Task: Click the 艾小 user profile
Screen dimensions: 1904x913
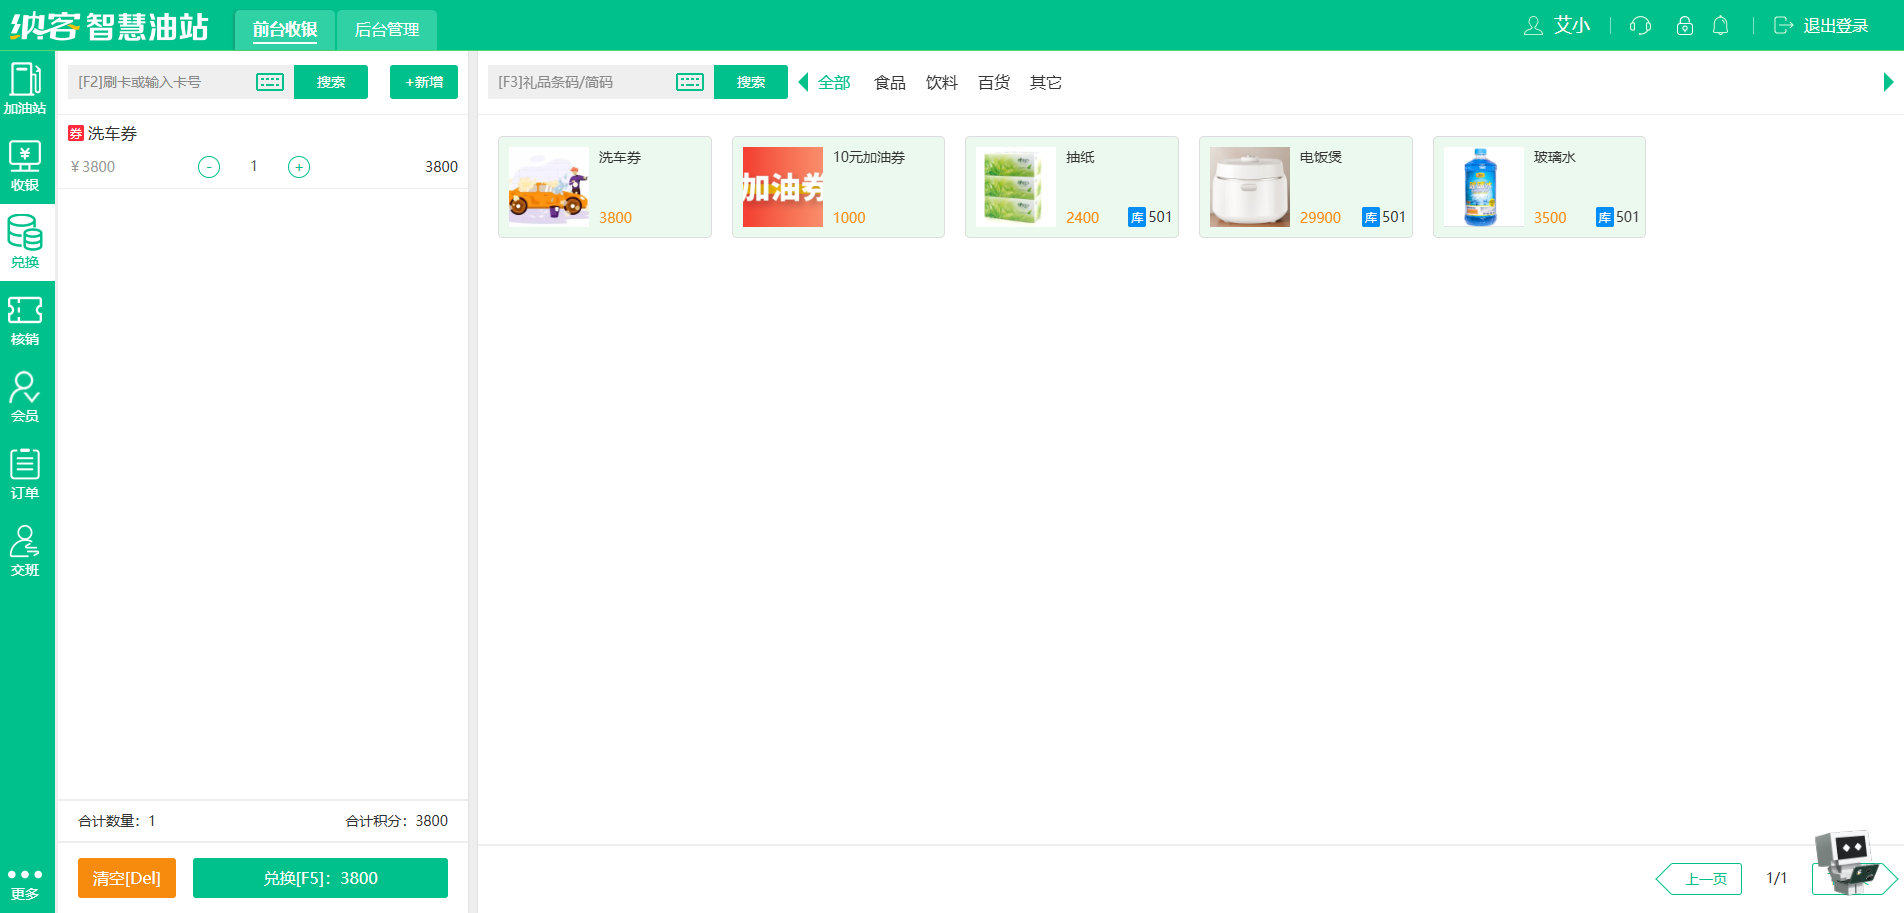Action: (1557, 26)
